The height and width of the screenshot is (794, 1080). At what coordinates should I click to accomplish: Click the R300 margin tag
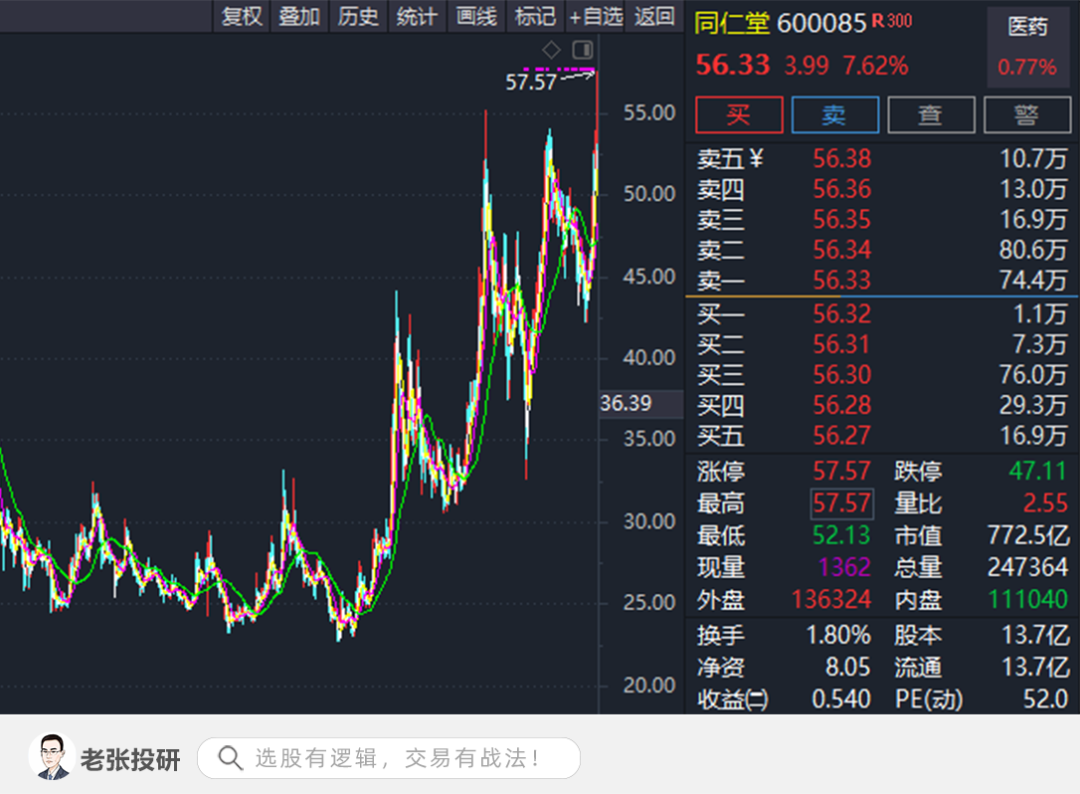click(x=892, y=21)
